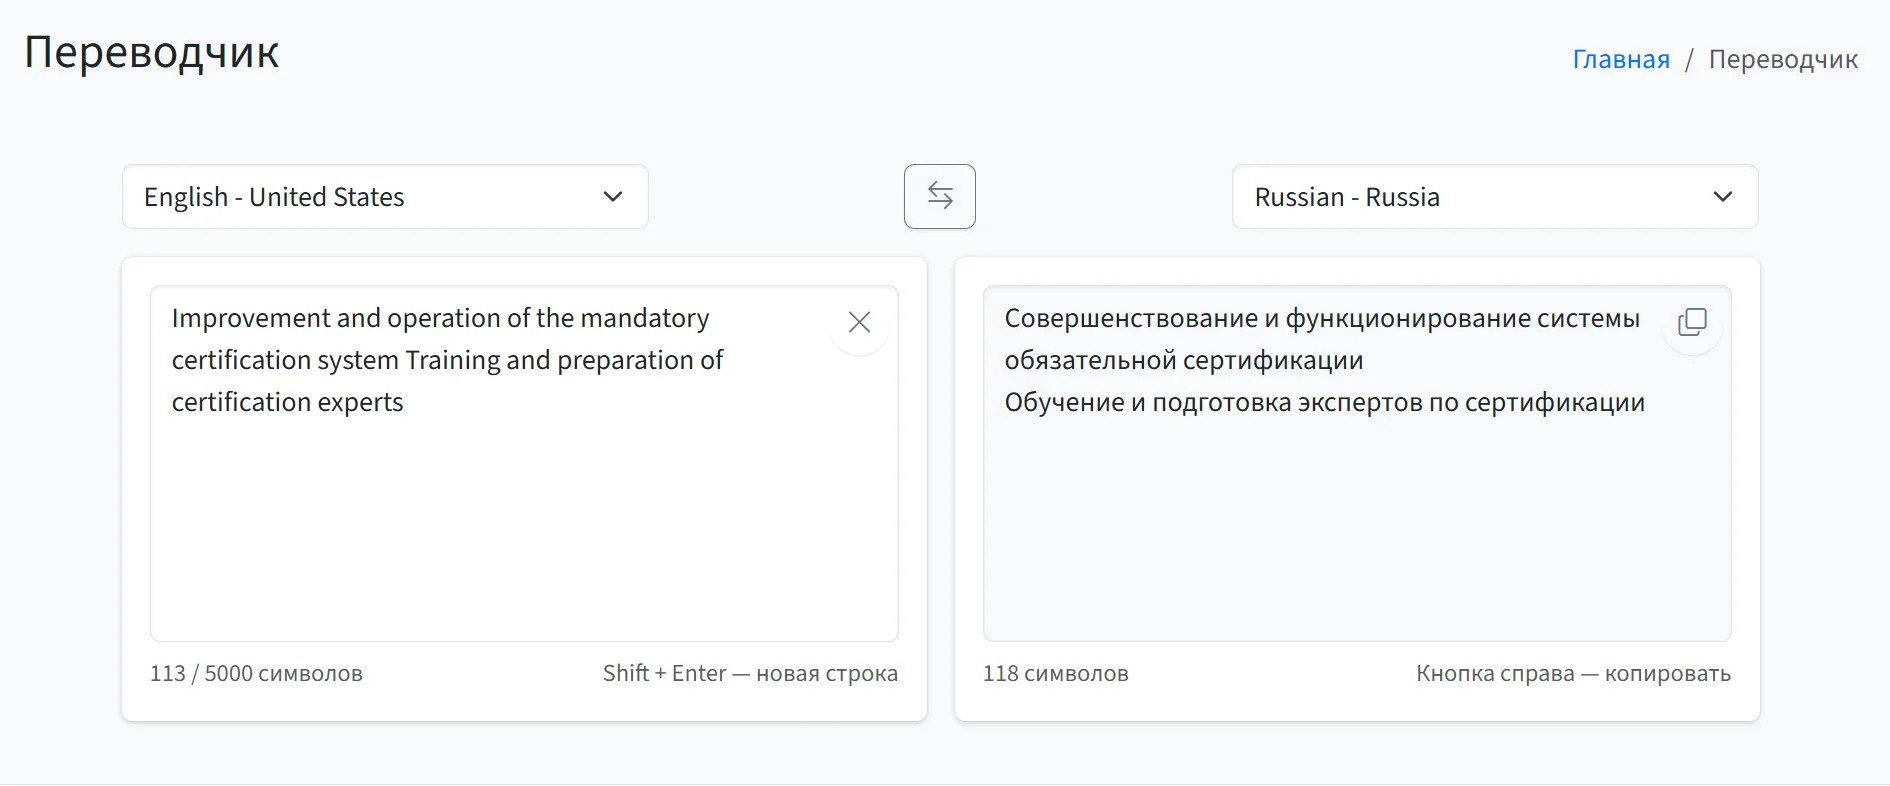Click the Переводчик page heading
The height and width of the screenshot is (786, 1890).
click(x=152, y=52)
